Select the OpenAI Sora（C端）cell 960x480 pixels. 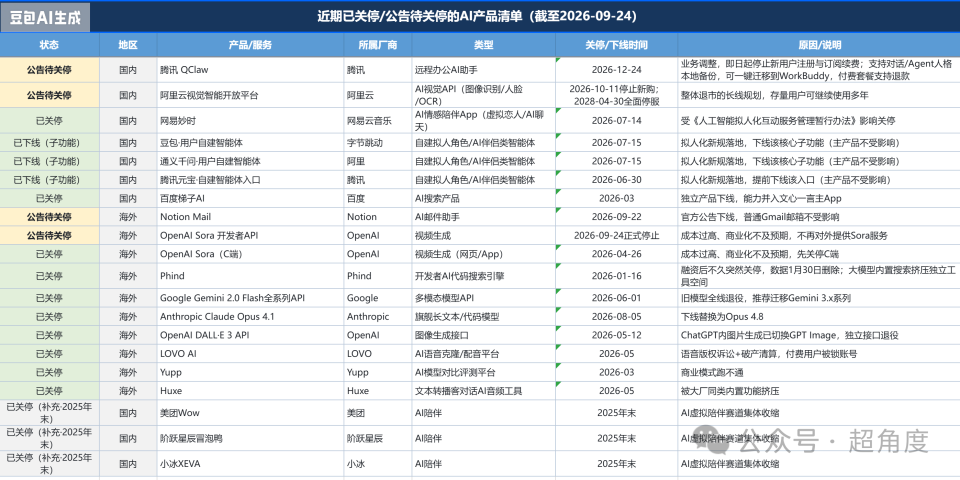pos(250,253)
